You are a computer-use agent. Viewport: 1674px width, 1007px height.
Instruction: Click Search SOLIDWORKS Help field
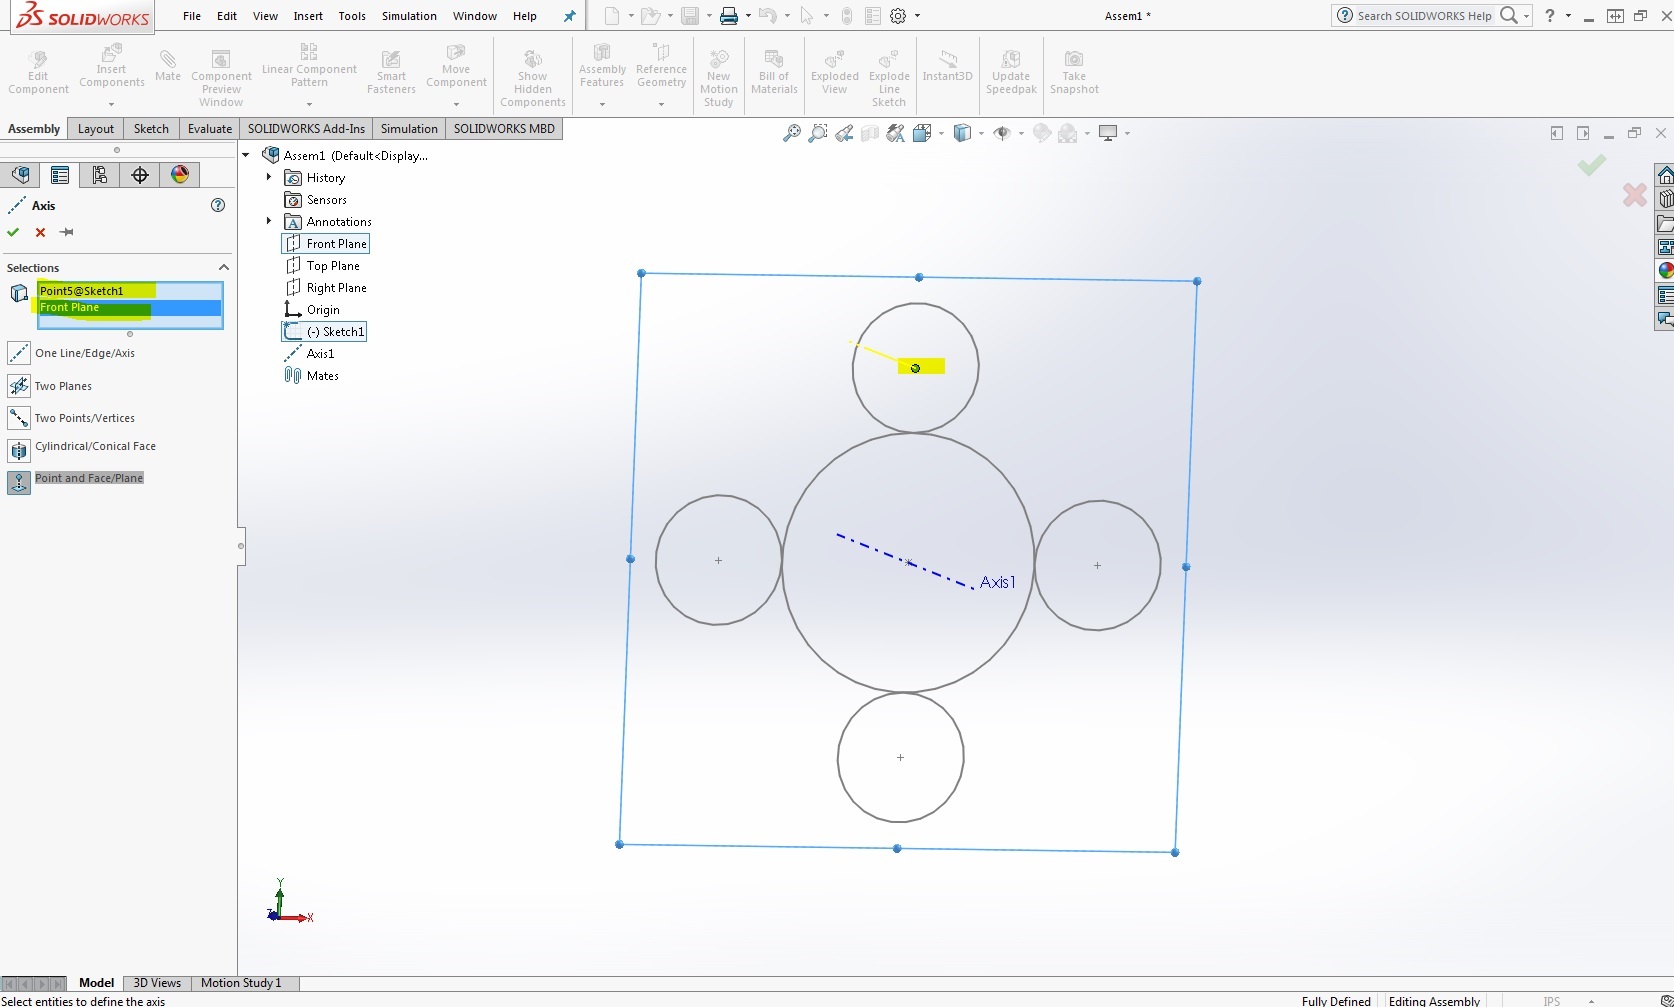(1425, 16)
